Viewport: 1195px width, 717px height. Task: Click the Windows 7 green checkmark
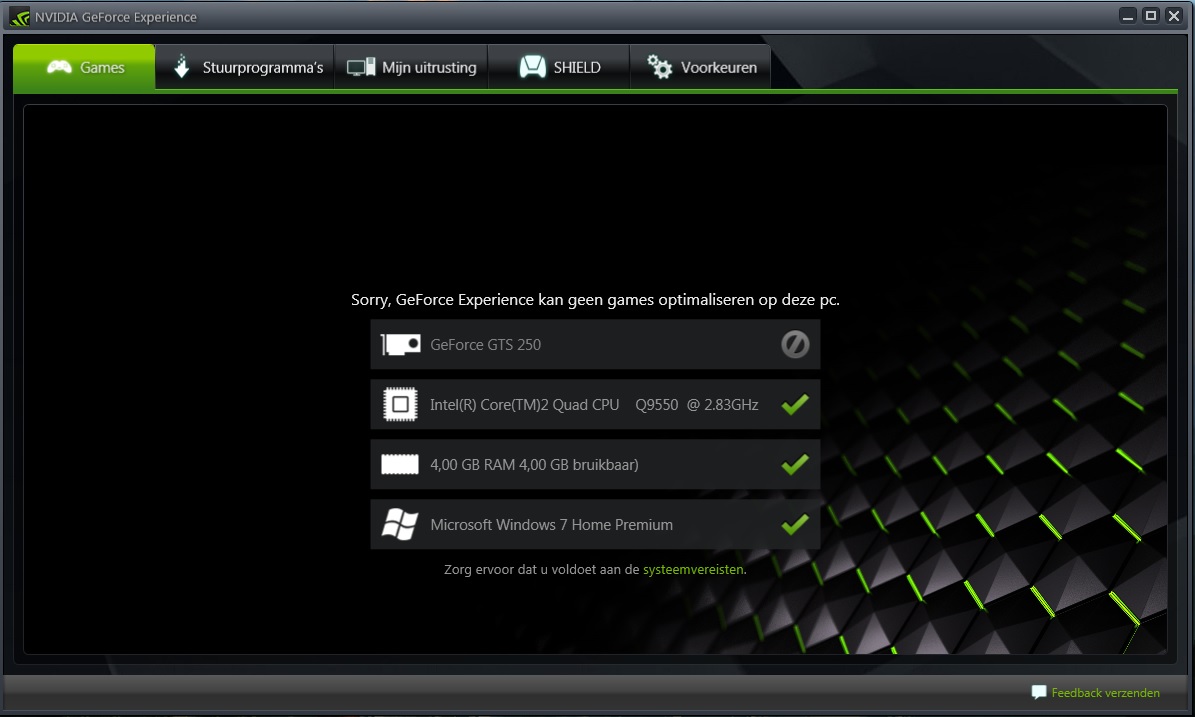[x=795, y=523]
